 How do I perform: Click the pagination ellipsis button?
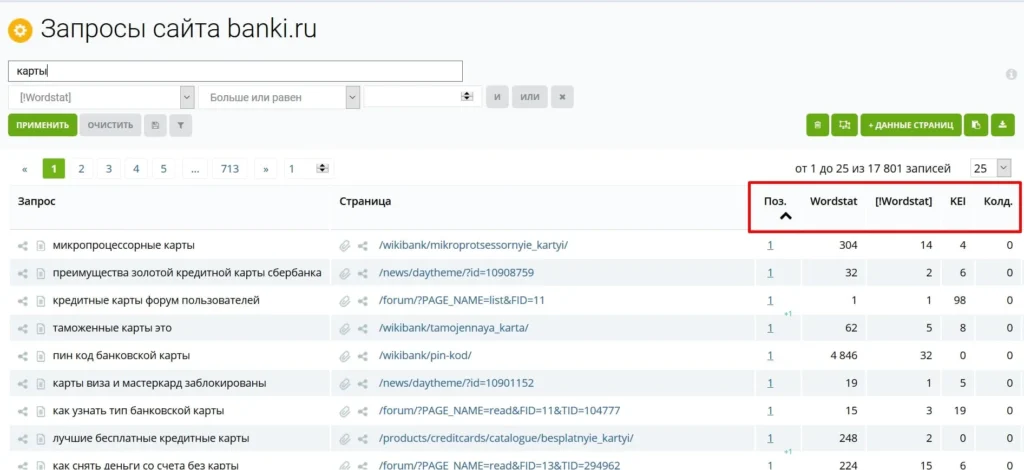coord(195,168)
